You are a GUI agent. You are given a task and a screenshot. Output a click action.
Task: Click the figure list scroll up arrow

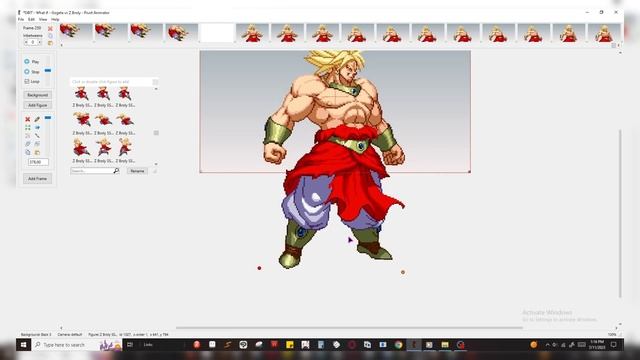pyautogui.click(x=156, y=89)
